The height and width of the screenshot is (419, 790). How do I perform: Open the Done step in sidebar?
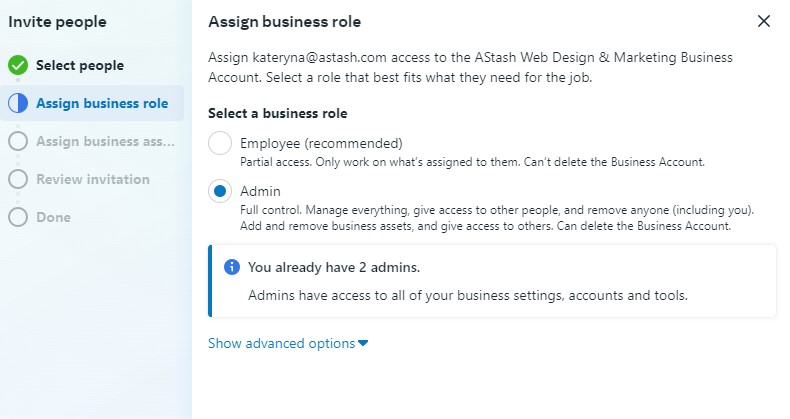tap(53, 218)
